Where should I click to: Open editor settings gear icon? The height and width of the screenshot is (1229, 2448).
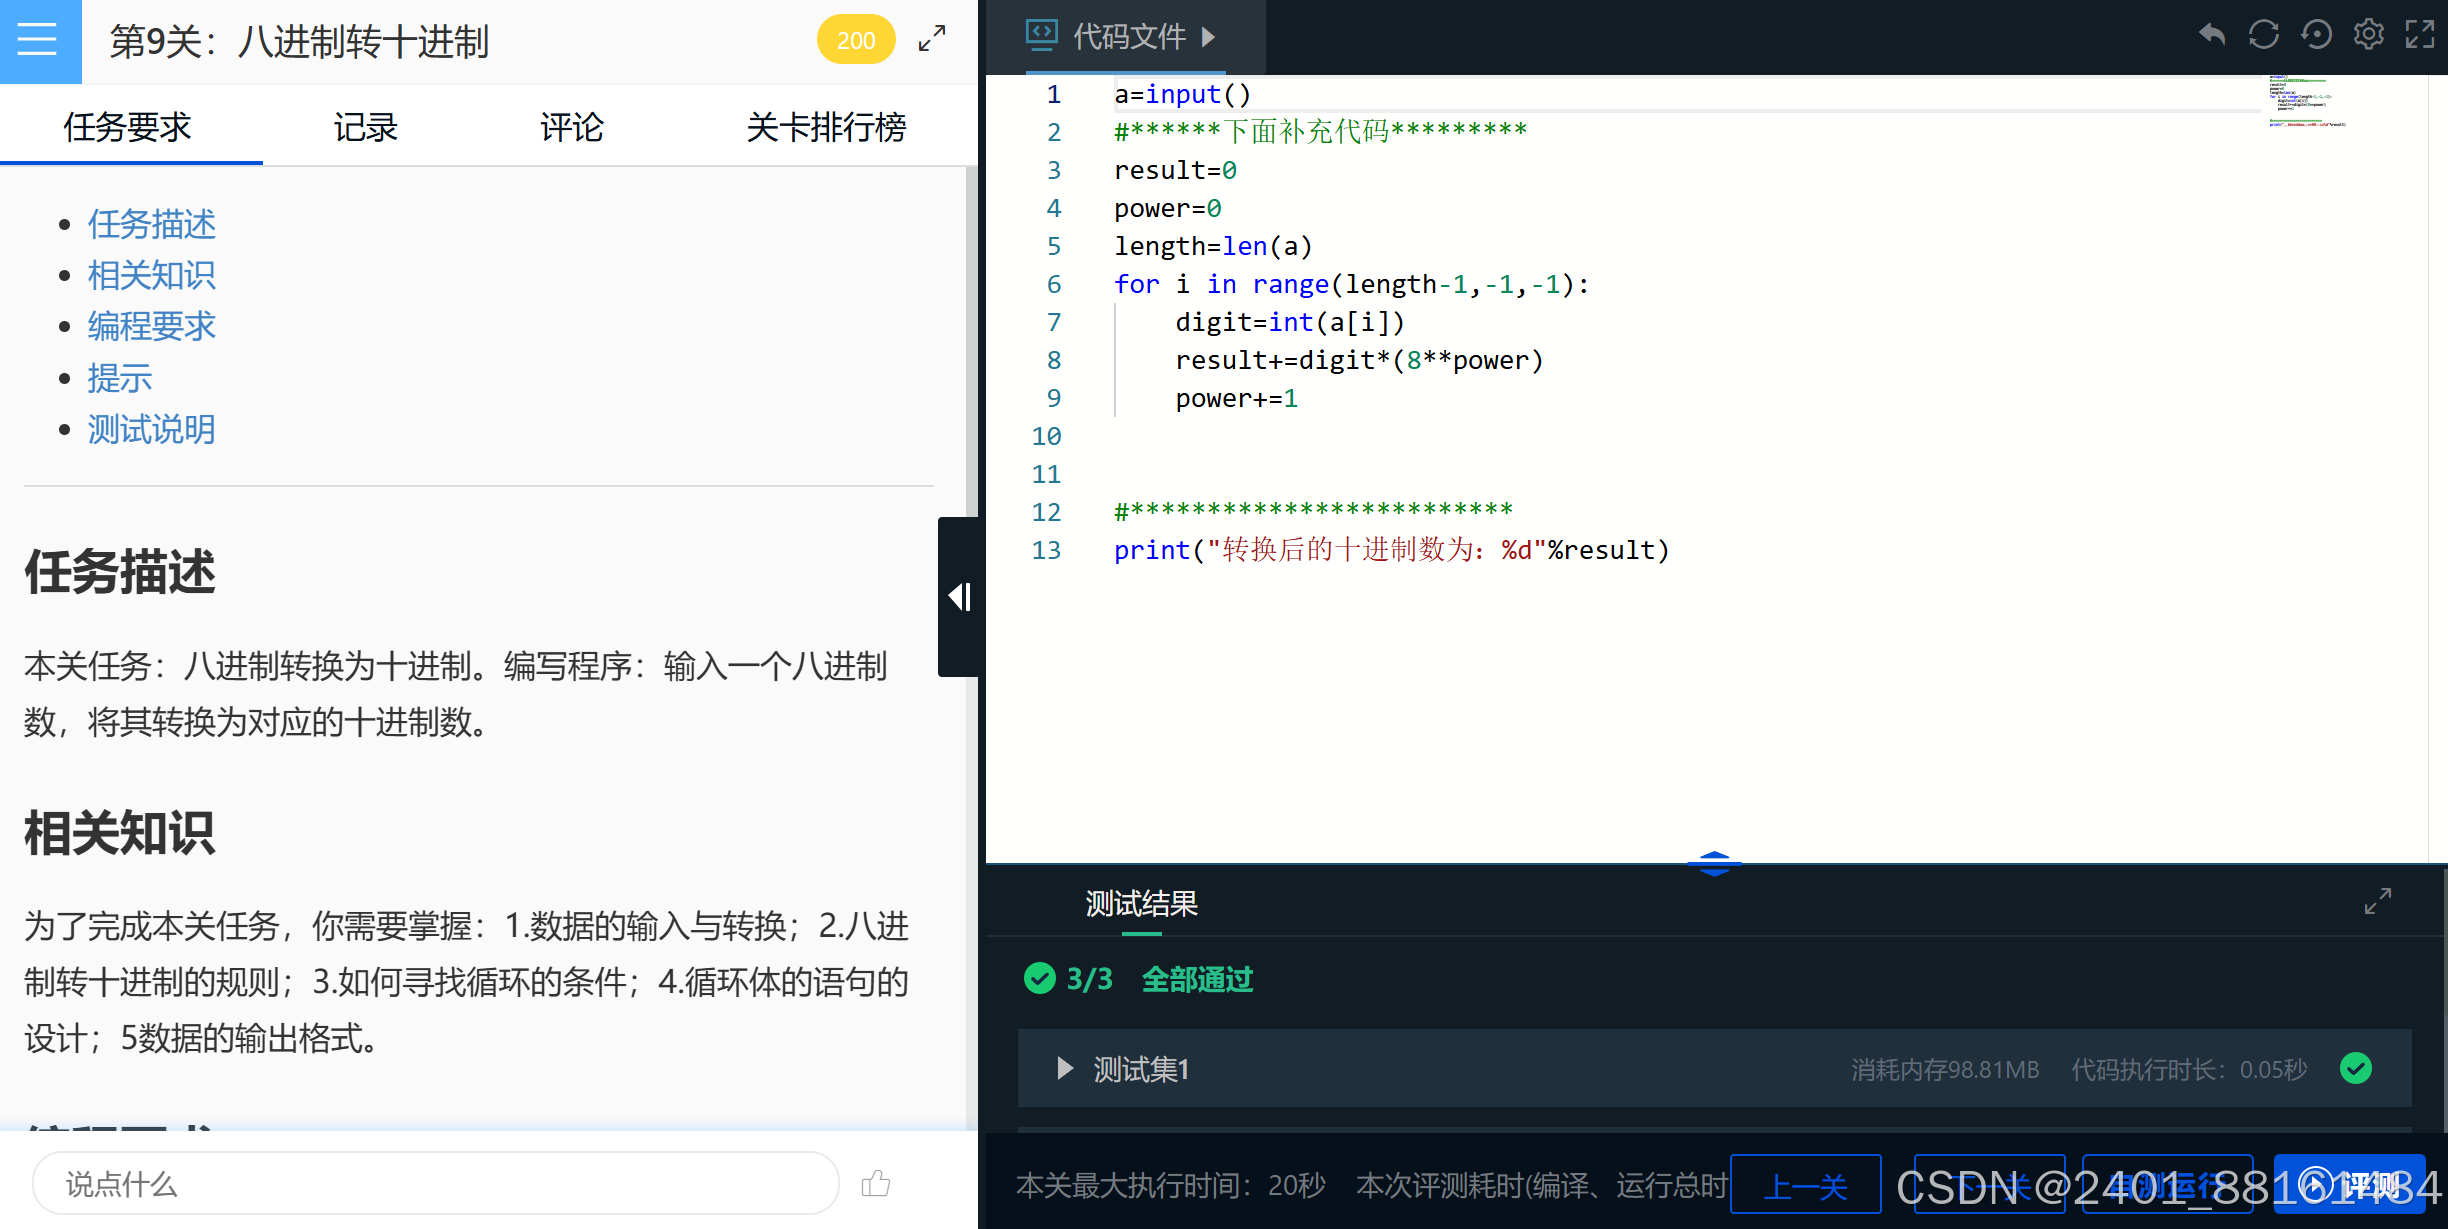coord(2368,35)
